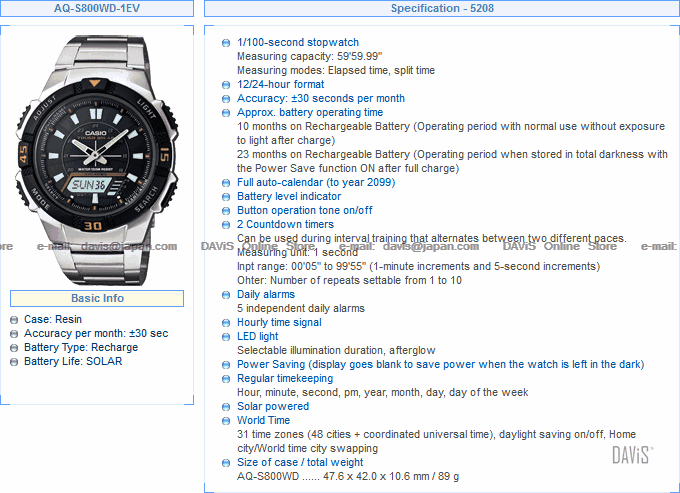
Task: Click the 1/100-second stopwatch heading
Action: point(298,42)
